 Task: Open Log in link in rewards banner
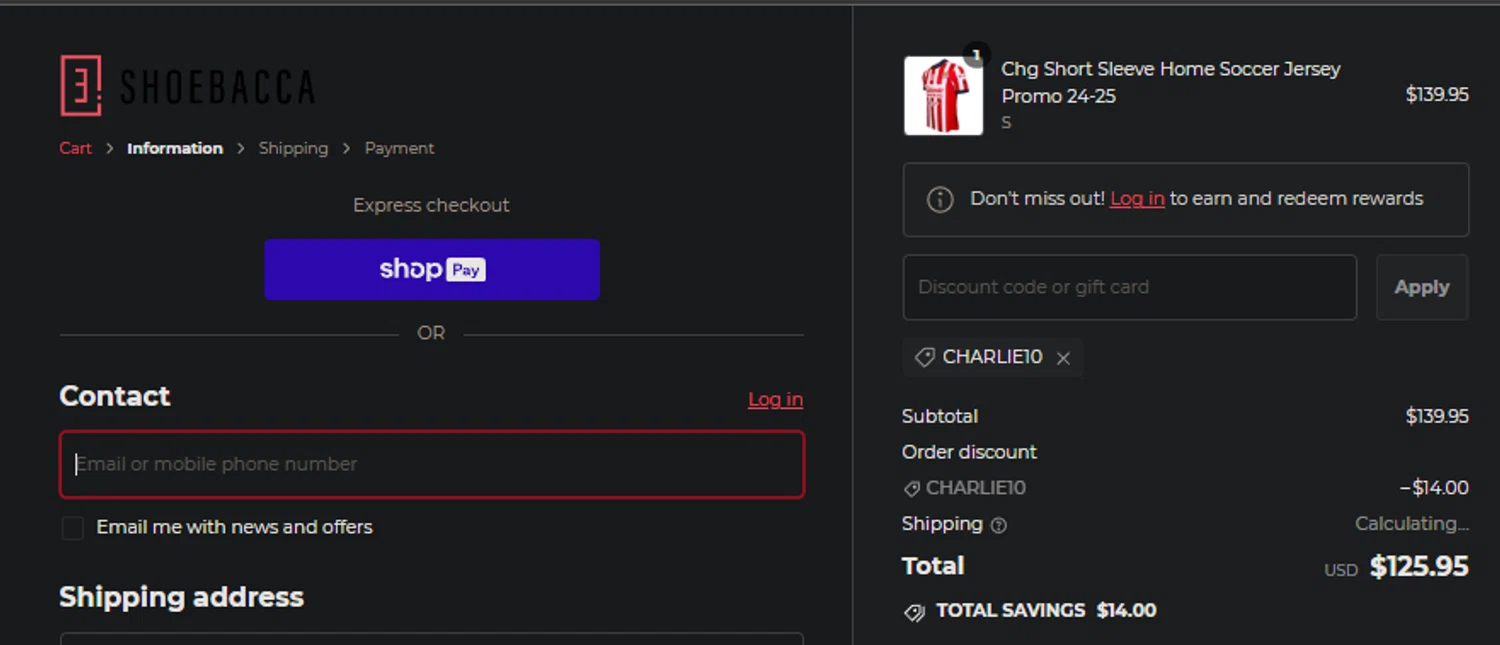tap(1137, 198)
